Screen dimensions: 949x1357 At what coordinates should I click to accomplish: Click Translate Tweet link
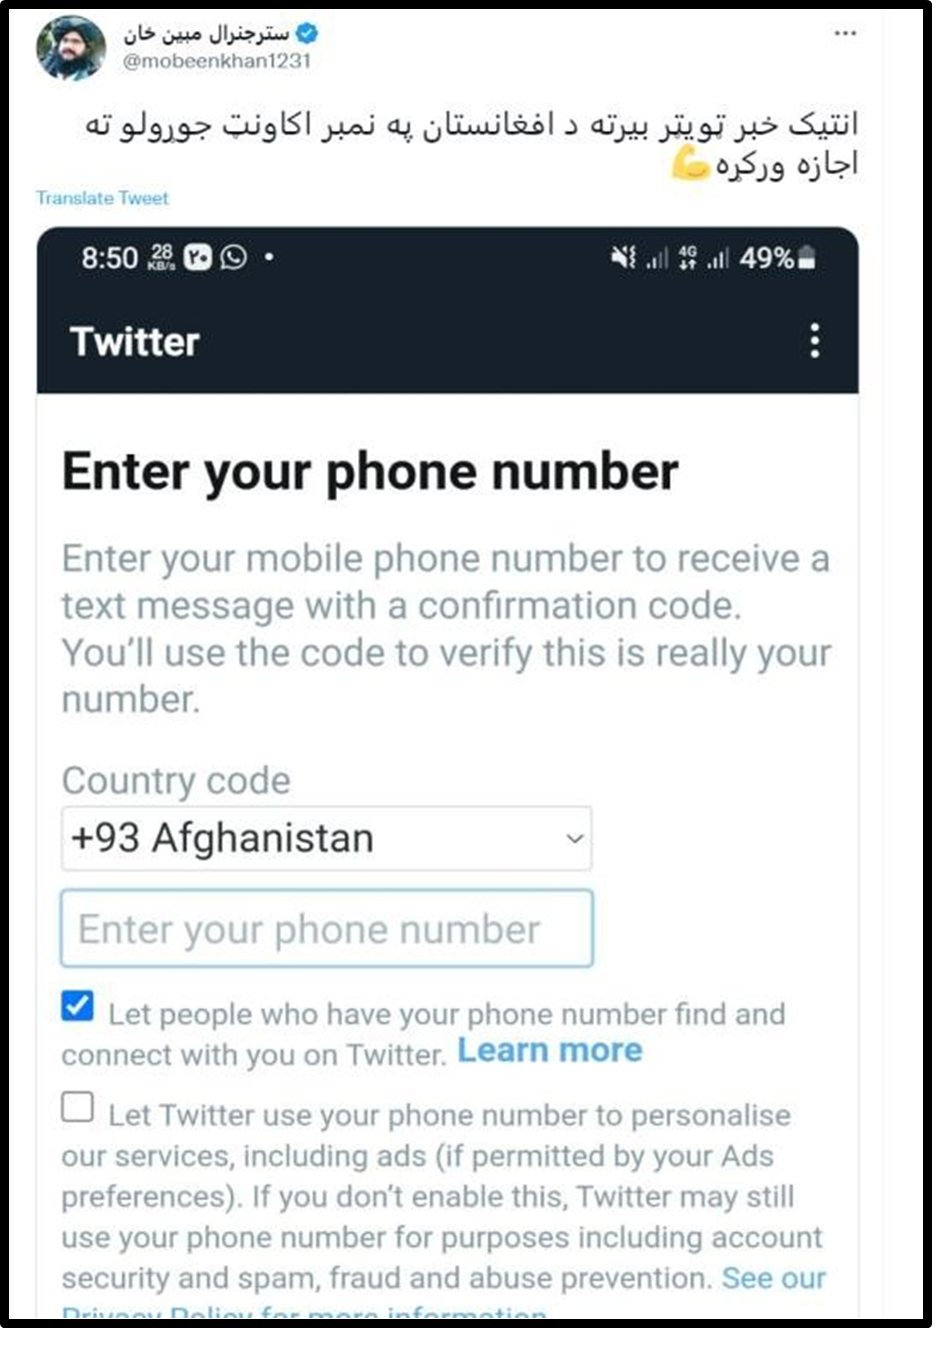[102, 198]
